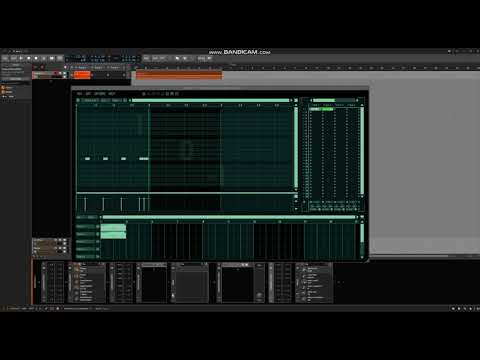Start playback with Bitwig transport play button

(21, 58)
